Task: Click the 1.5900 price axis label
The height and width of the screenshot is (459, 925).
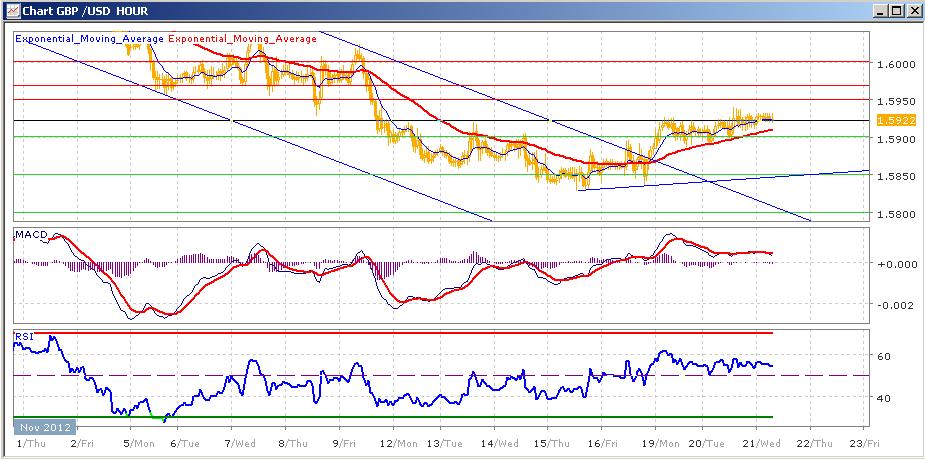Action: point(896,139)
